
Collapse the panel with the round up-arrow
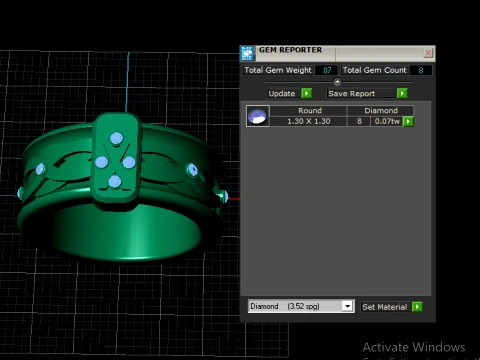pyautogui.click(x=337, y=82)
